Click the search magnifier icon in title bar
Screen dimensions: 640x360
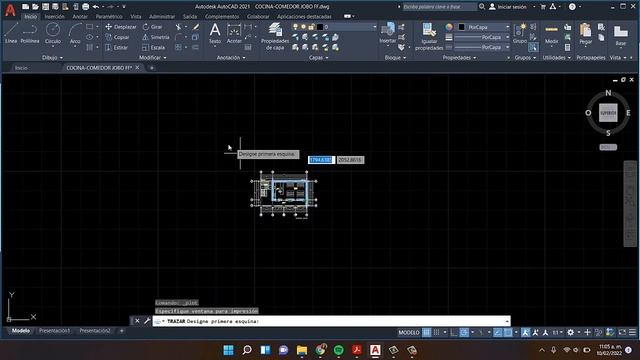click(482, 7)
